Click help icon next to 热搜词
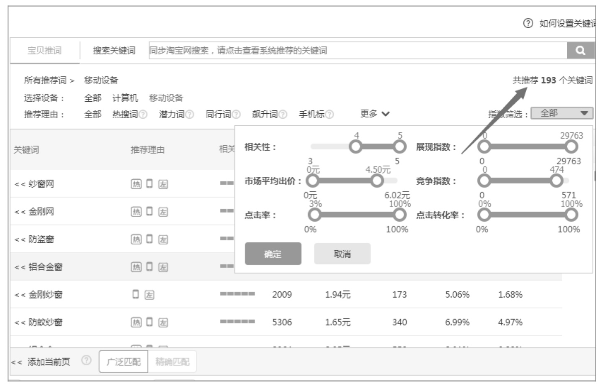Image resolution: width=602 pixels, height=388 pixels. (x=143, y=114)
